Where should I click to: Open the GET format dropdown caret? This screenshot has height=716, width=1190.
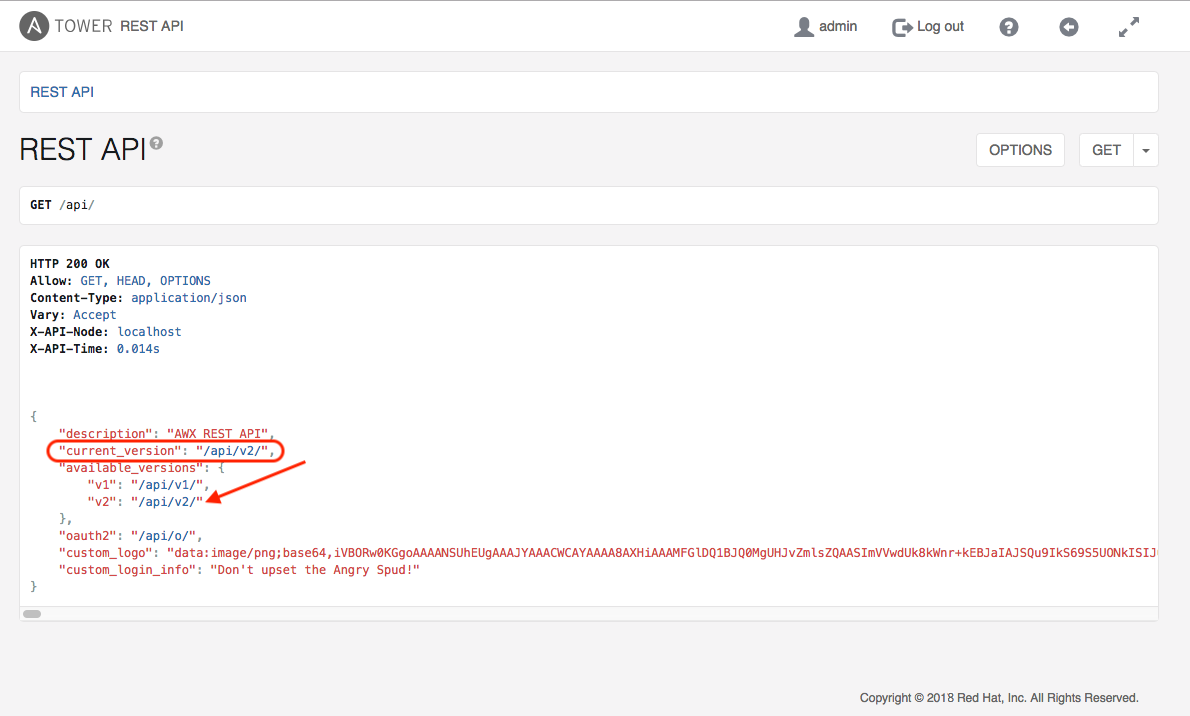point(1146,150)
